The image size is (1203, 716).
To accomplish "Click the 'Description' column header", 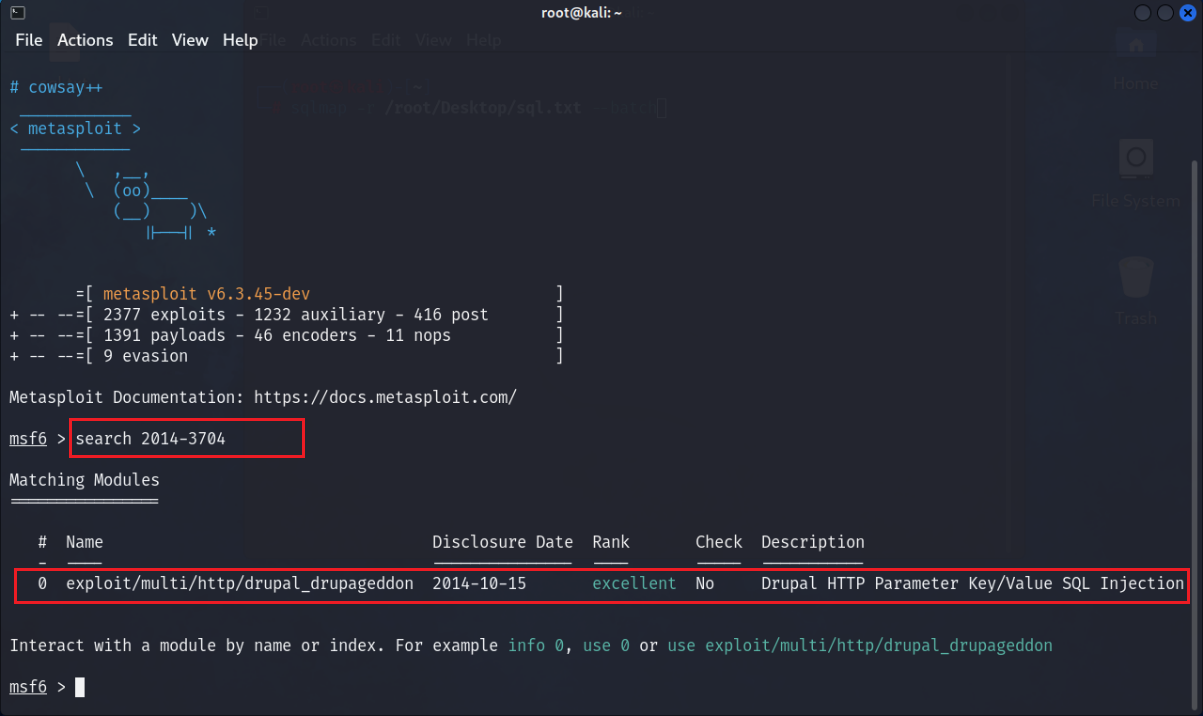I will (x=813, y=542).
